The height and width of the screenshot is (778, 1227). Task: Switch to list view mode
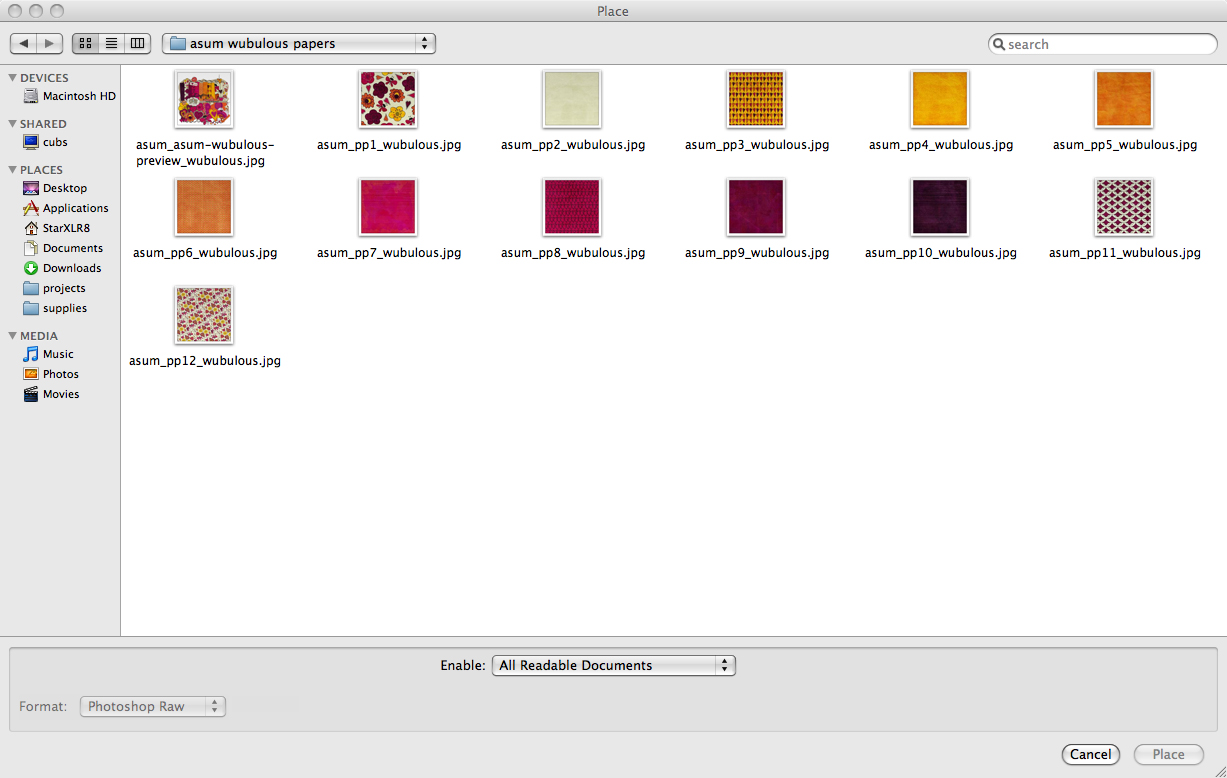tap(111, 44)
